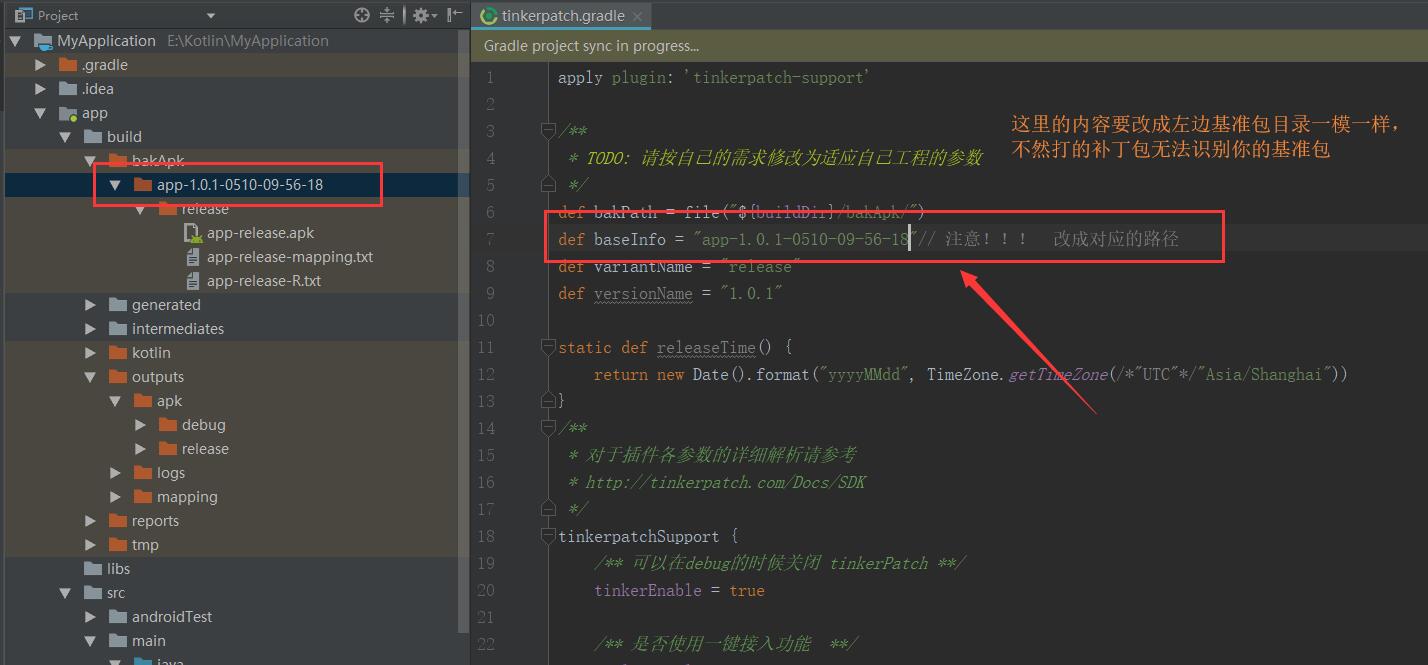Image resolution: width=1428 pixels, height=665 pixels.
Task: Click the libs folder icon
Action: pyautogui.click(x=93, y=569)
